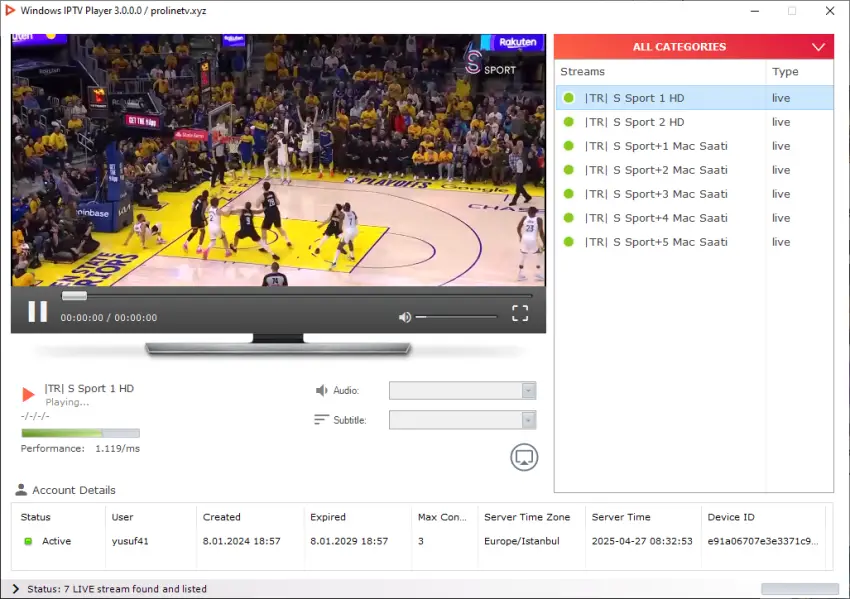
Task: Click green dot for S Sport 1 HD
Action: pyautogui.click(x=569, y=98)
